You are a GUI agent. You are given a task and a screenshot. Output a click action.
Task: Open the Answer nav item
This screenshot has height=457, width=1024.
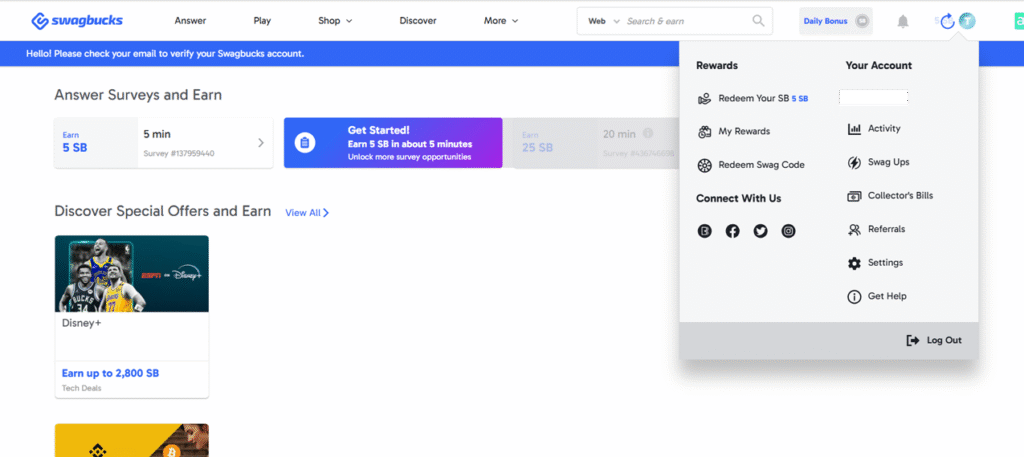click(190, 20)
